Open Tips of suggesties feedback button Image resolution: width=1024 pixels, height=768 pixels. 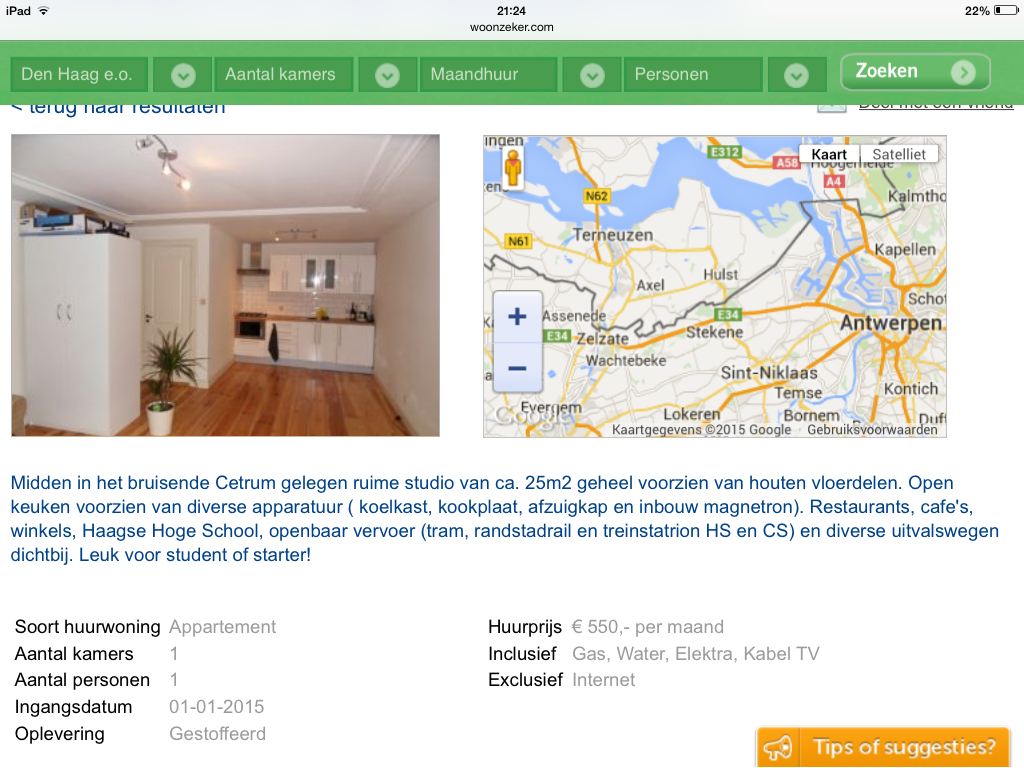point(883,746)
